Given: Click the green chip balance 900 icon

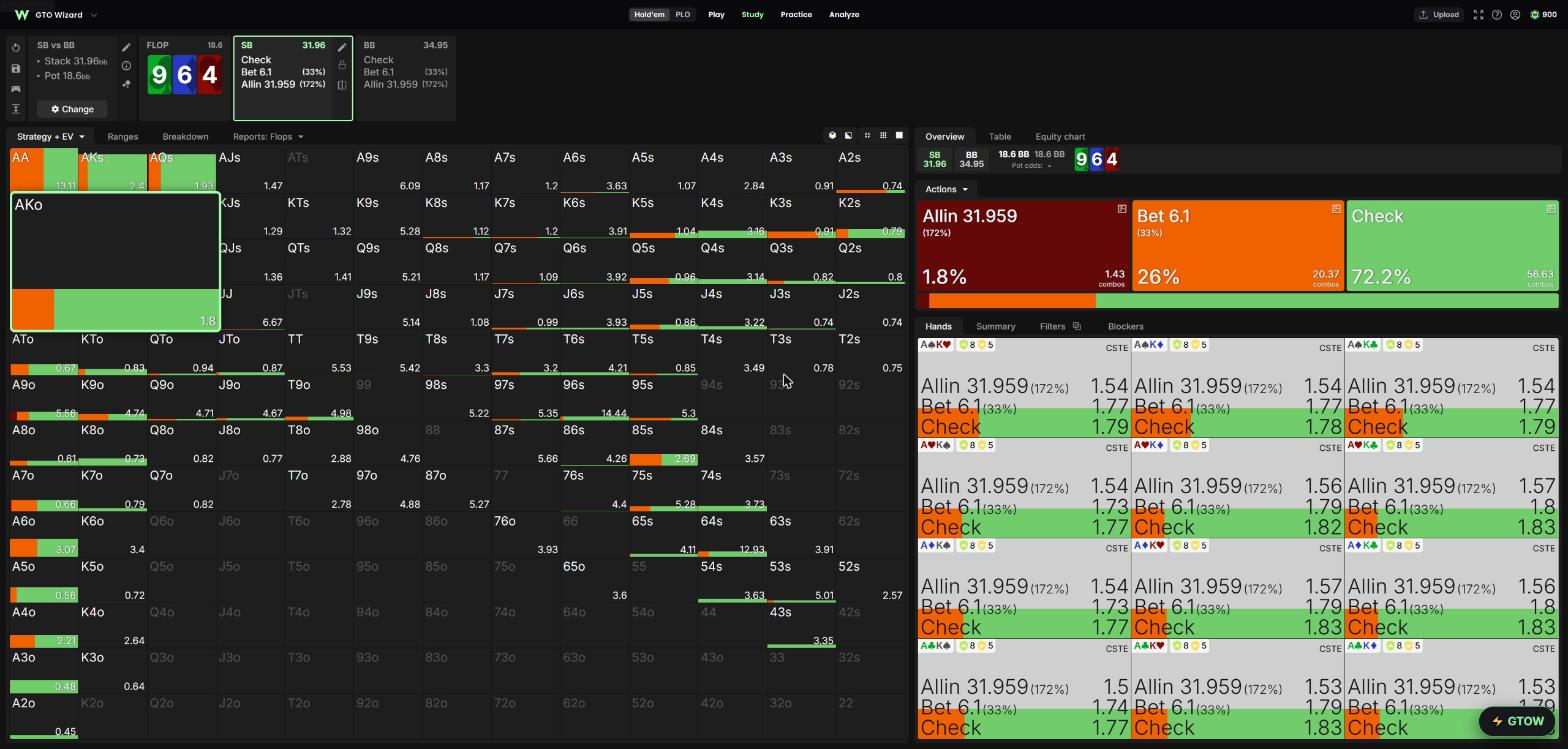Looking at the screenshot, I should pos(1535,15).
